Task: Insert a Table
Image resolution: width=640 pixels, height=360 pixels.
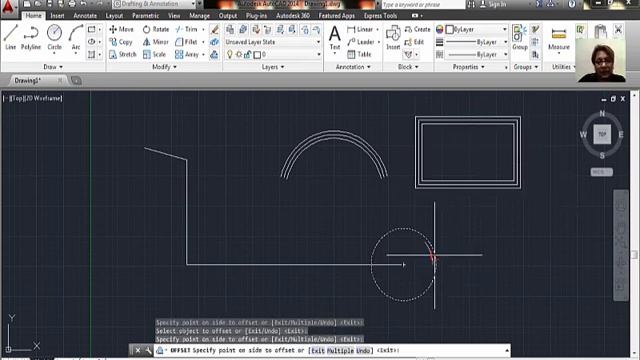Action: [x=359, y=54]
